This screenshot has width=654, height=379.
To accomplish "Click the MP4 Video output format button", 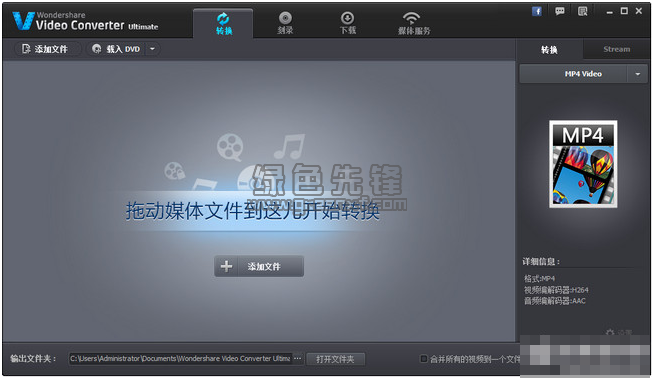I will click(574, 74).
